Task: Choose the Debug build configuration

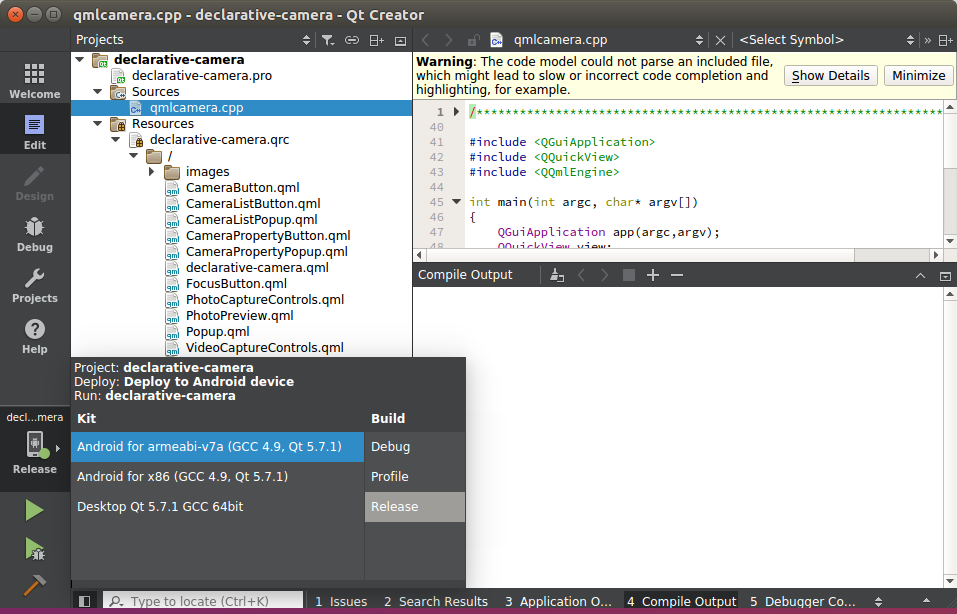Action: coord(415,447)
